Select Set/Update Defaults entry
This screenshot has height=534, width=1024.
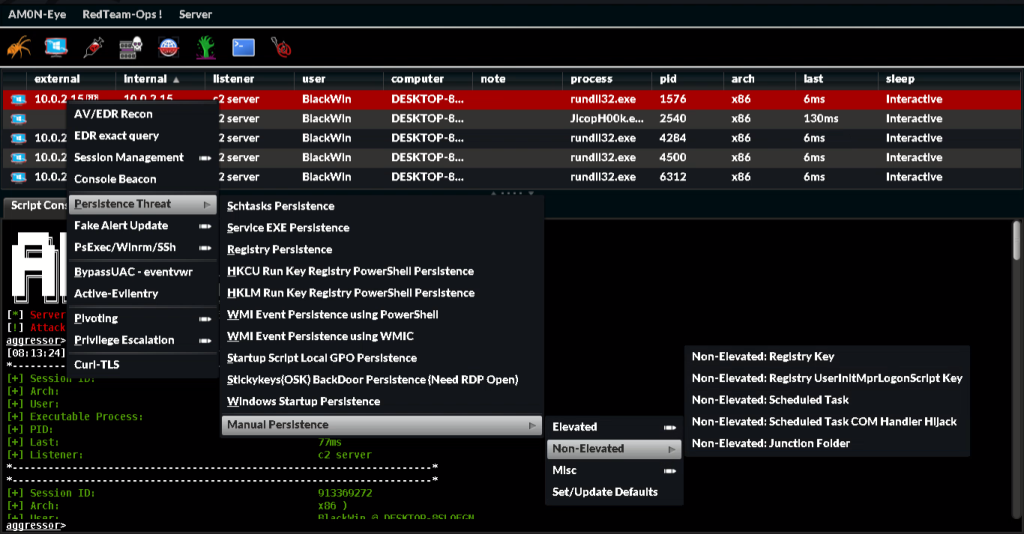614,492
